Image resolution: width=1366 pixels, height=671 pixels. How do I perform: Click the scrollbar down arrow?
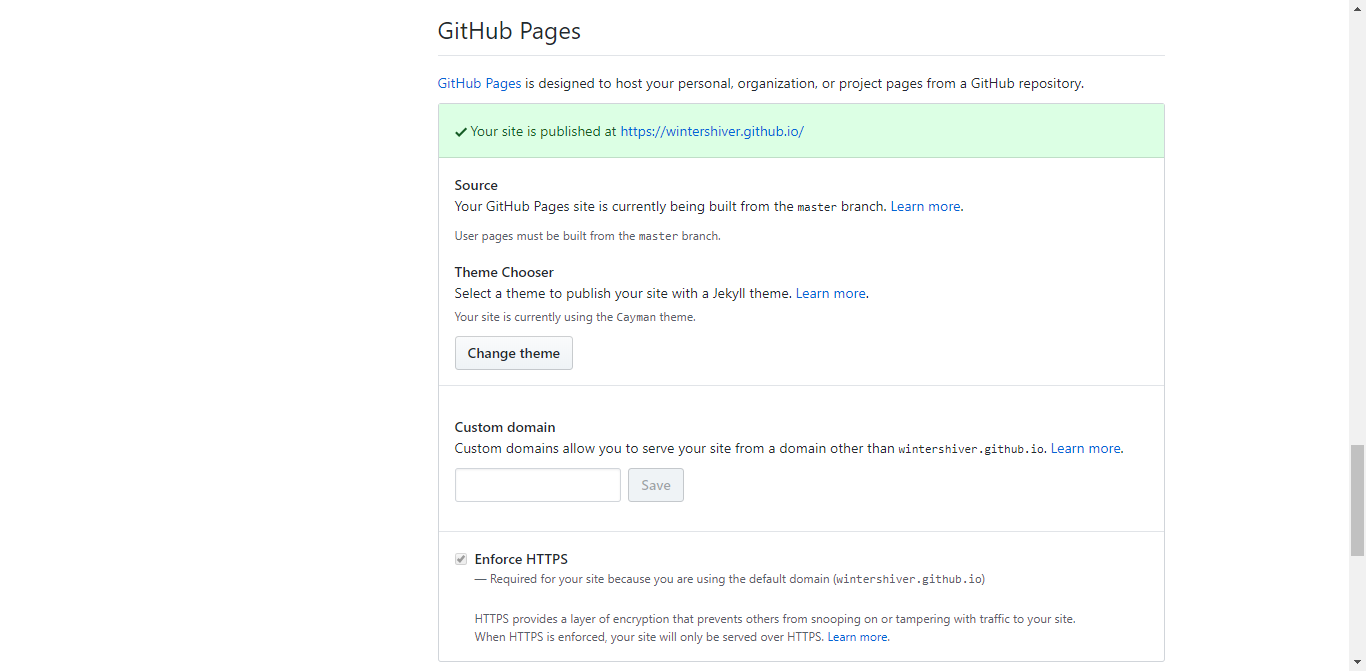click(x=1357, y=663)
